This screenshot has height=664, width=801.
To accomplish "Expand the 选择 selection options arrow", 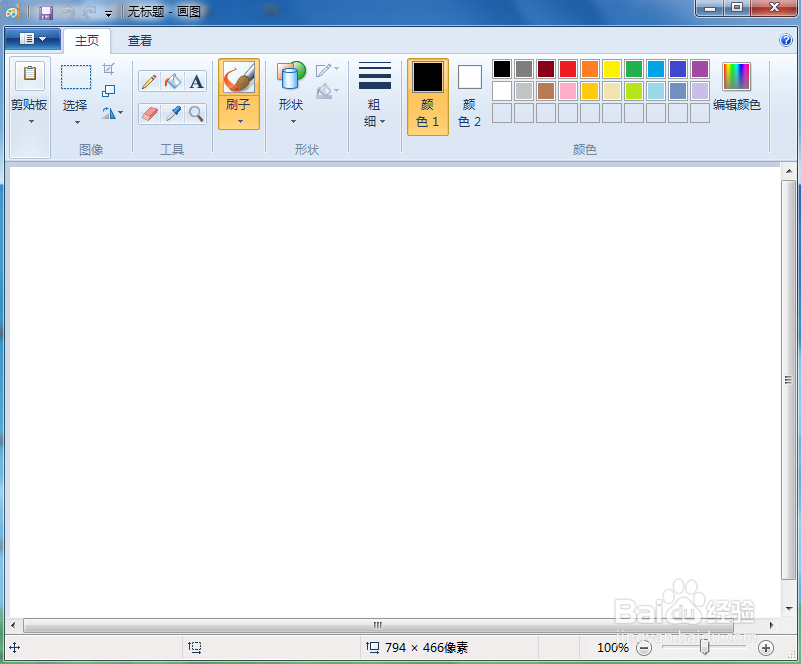I will (77, 123).
